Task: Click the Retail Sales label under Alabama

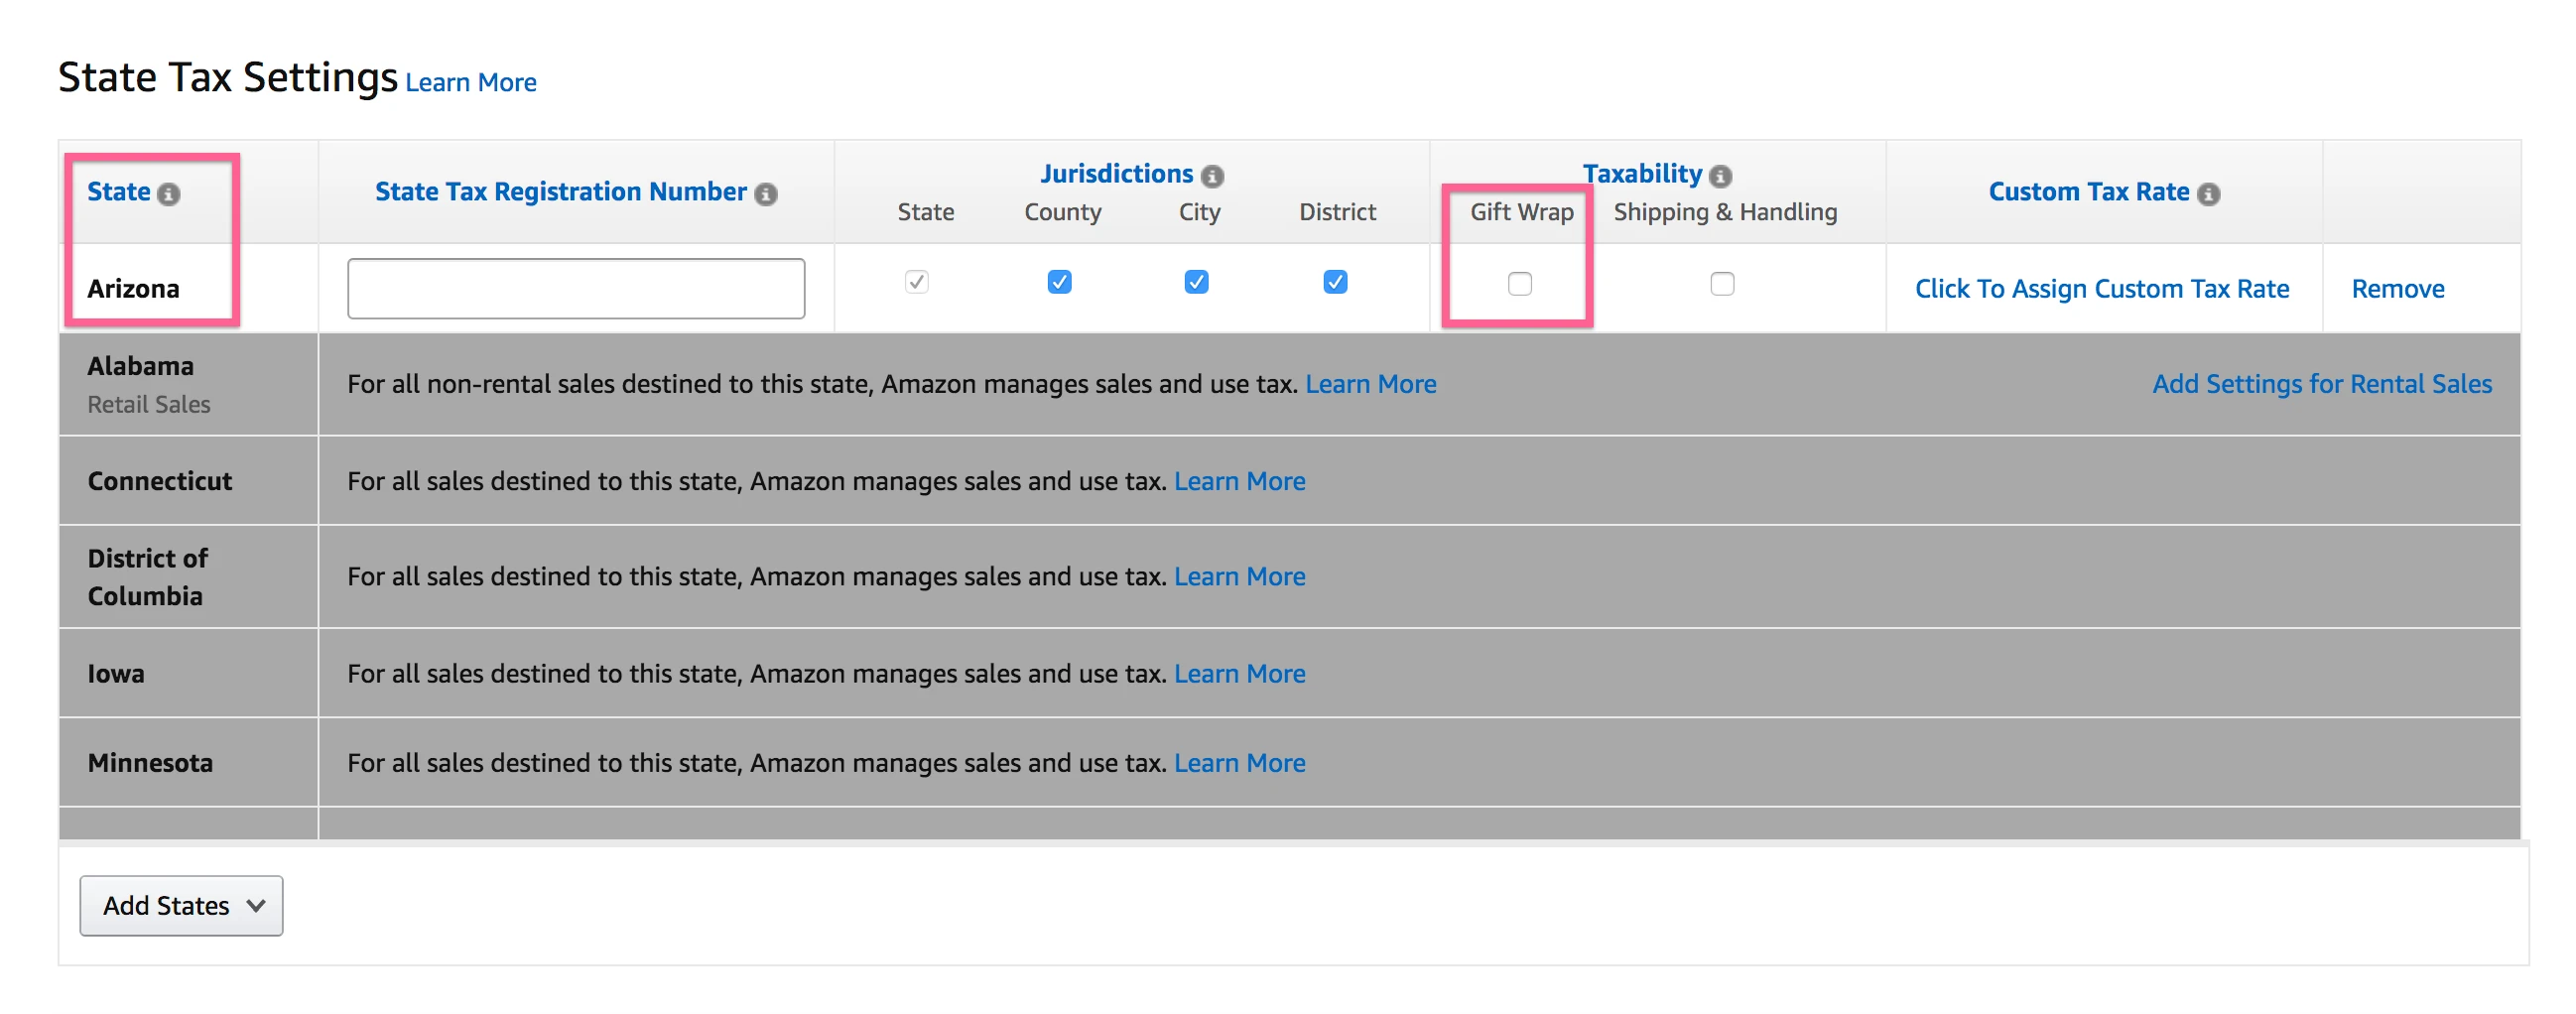Action: coord(149,404)
